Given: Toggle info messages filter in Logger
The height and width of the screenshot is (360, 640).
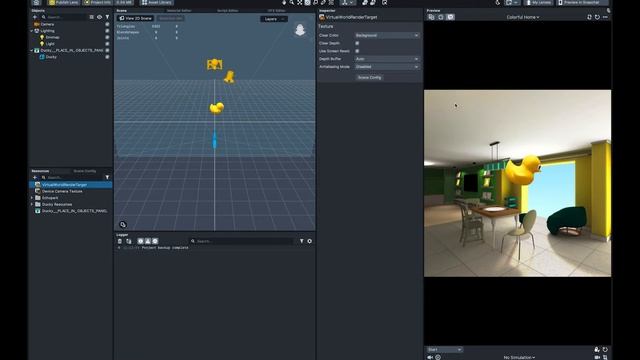Looking at the screenshot, I should coord(140,241).
